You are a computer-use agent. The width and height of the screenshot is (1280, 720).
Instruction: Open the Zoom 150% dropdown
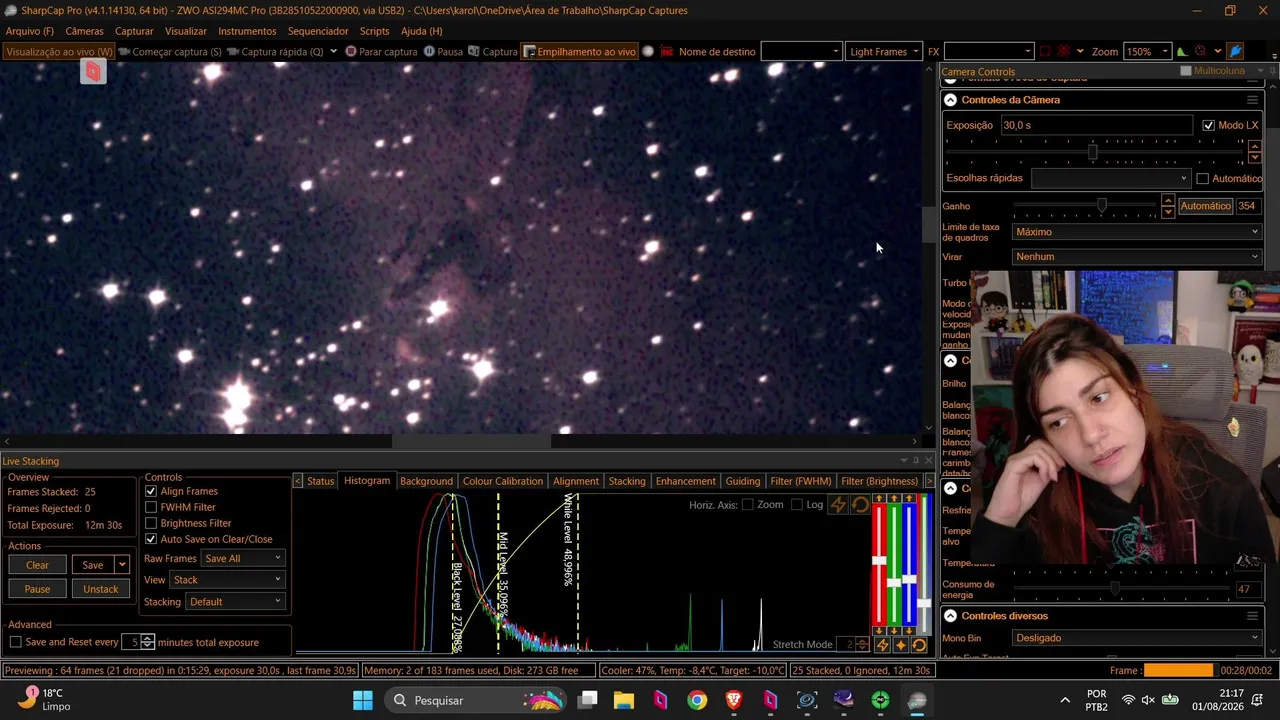pos(1147,51)
